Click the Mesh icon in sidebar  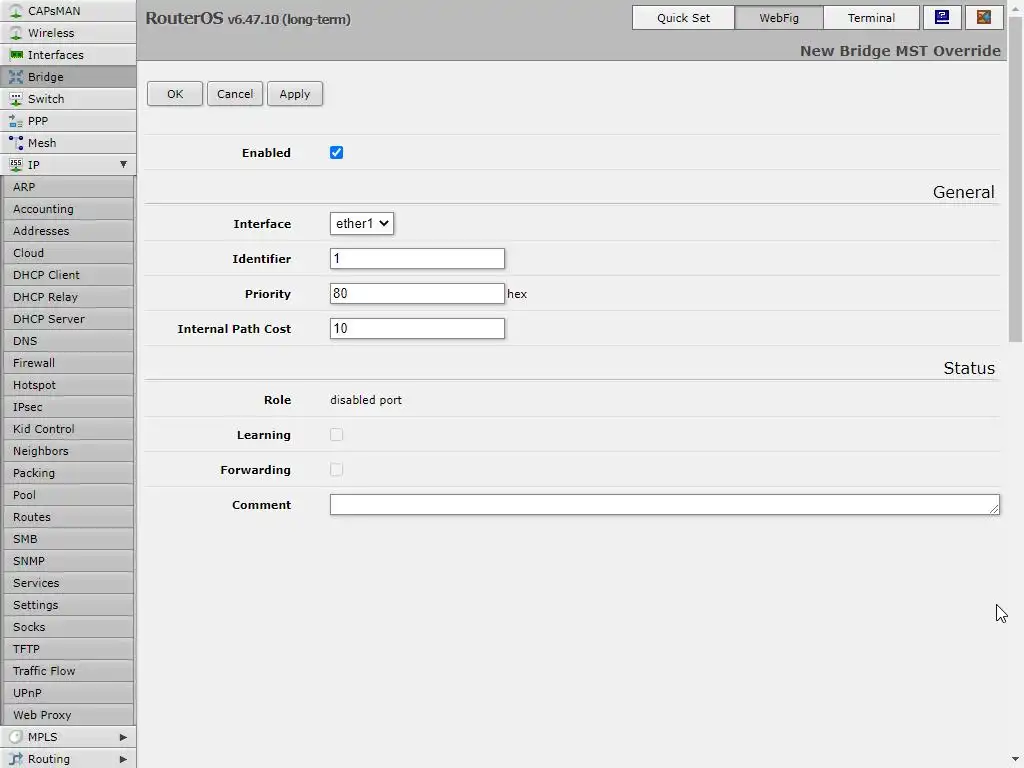[x=16, y=143]
